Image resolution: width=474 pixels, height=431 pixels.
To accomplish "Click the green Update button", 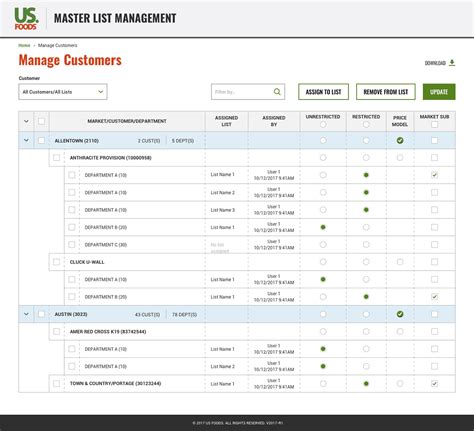I will point(439,92).
